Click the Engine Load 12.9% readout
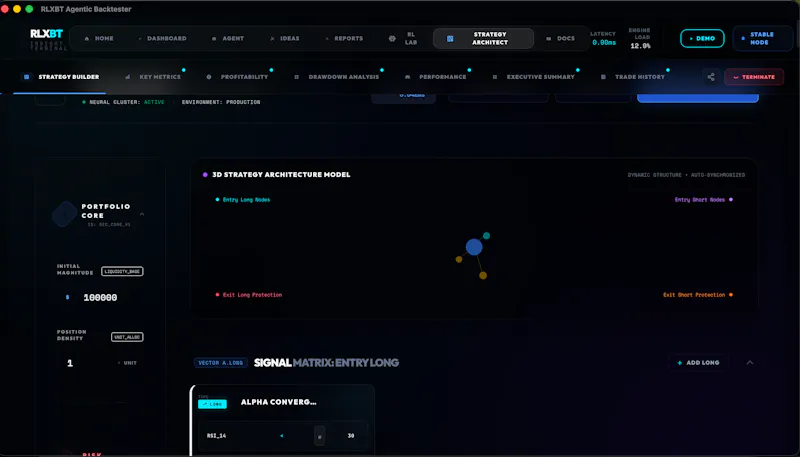Screen dimensions: 800x457 (640, 39)
